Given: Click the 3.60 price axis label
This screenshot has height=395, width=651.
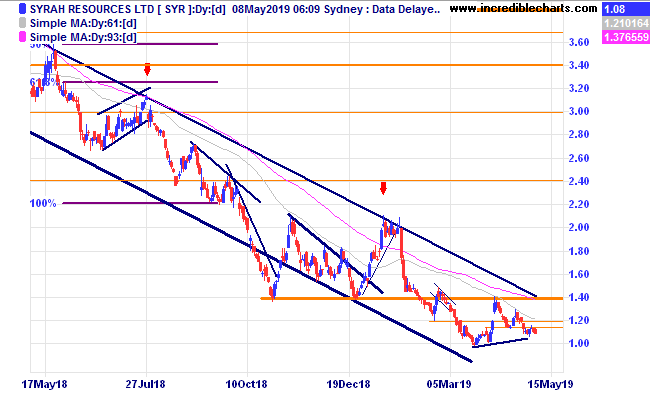Looking at the screenshot, I should [578, 42].
